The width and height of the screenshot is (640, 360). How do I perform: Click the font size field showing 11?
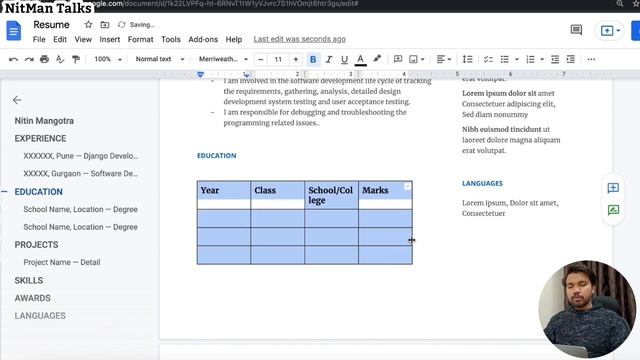278,60
